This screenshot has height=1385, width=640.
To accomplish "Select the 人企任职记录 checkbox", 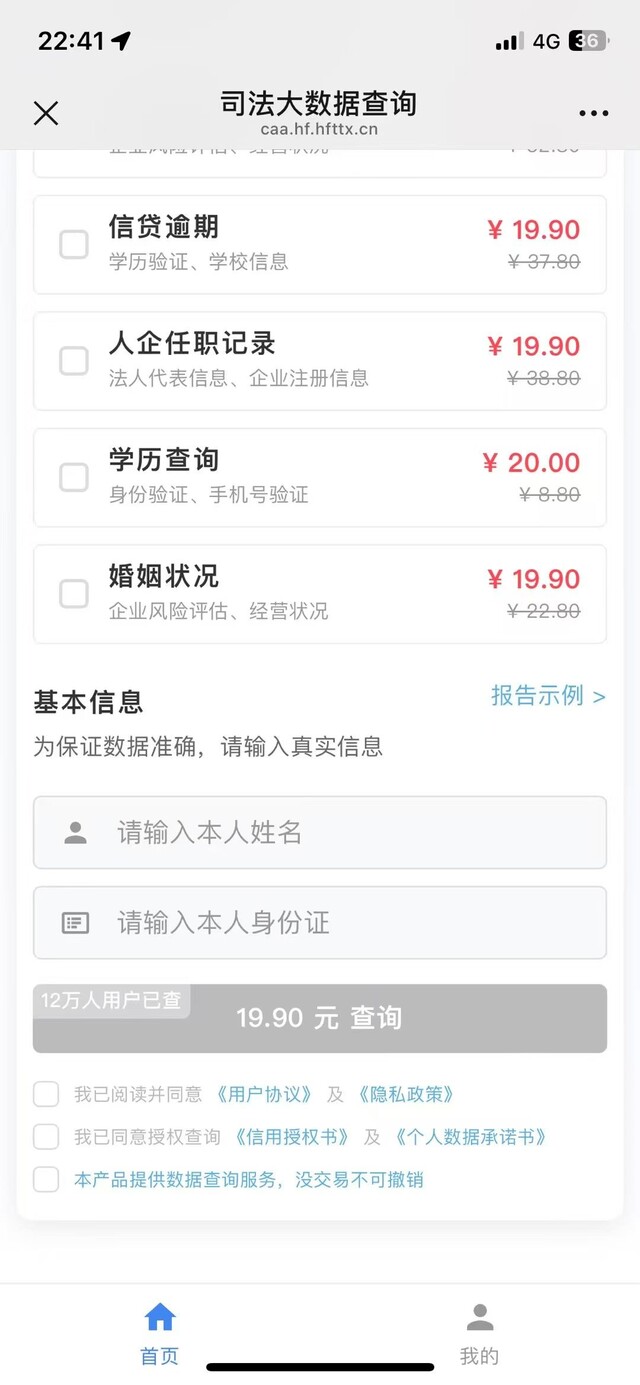I will coord(74,361).
